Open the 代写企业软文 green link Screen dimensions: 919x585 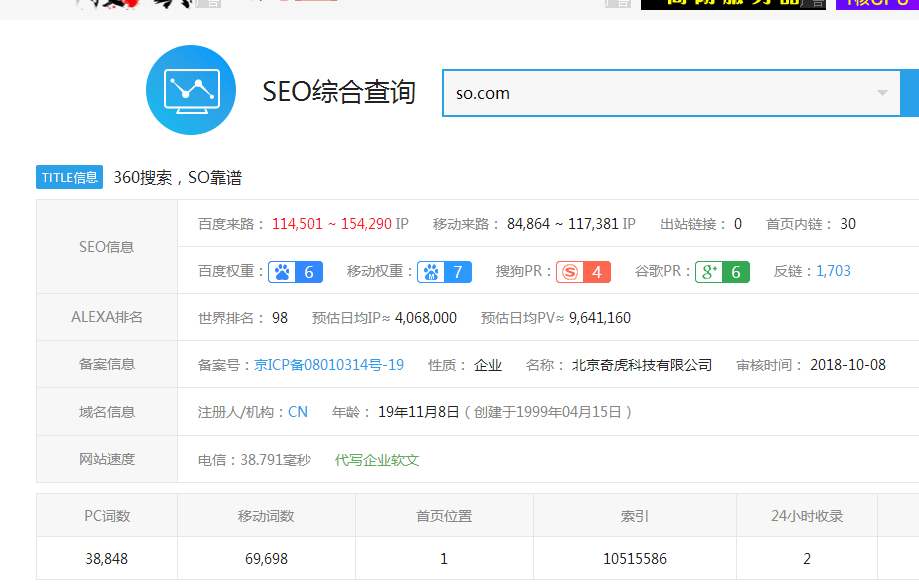(x=377, y=460)
